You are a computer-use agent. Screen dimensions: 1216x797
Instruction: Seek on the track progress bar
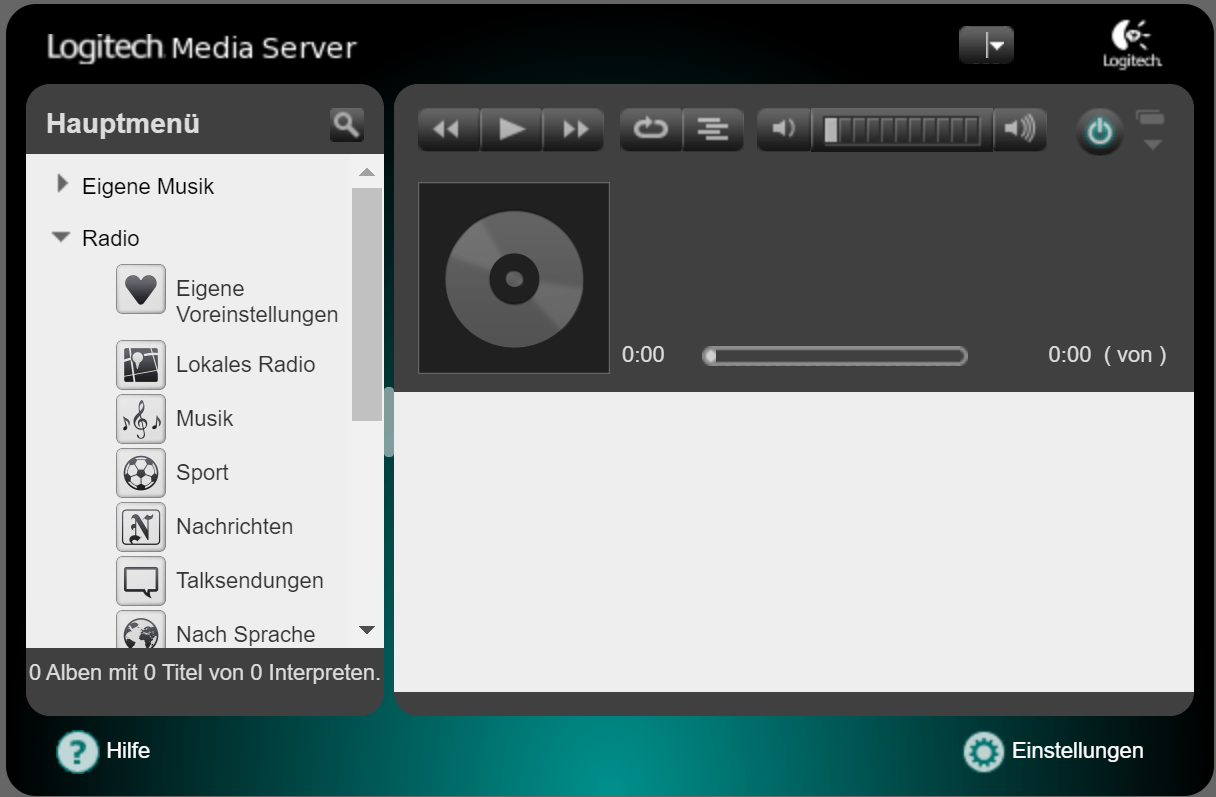coord(835,356)
